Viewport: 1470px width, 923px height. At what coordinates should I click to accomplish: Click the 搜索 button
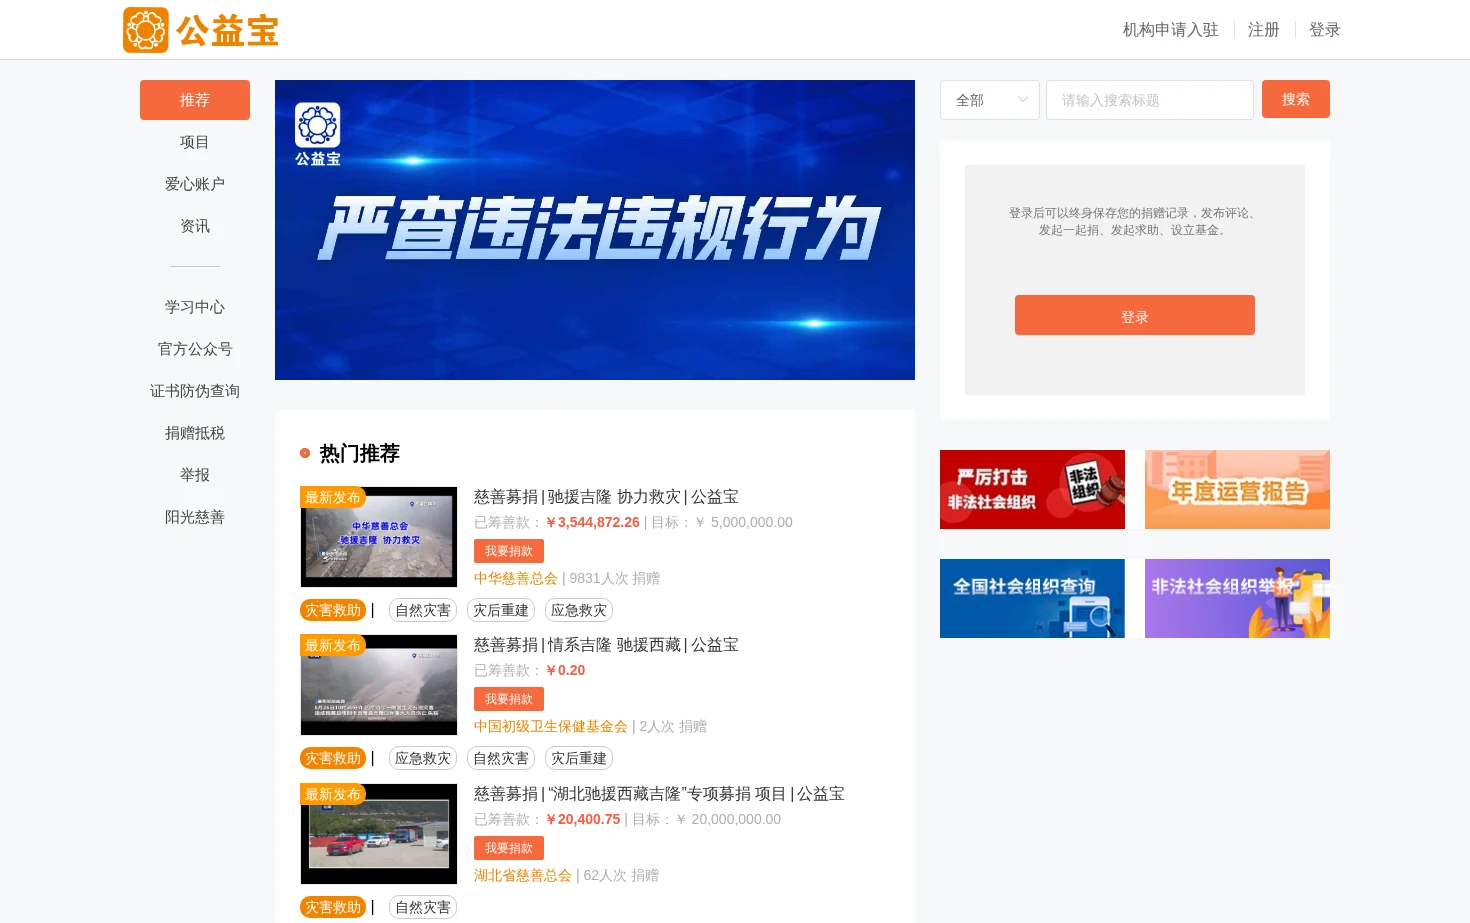[1296, 99]
